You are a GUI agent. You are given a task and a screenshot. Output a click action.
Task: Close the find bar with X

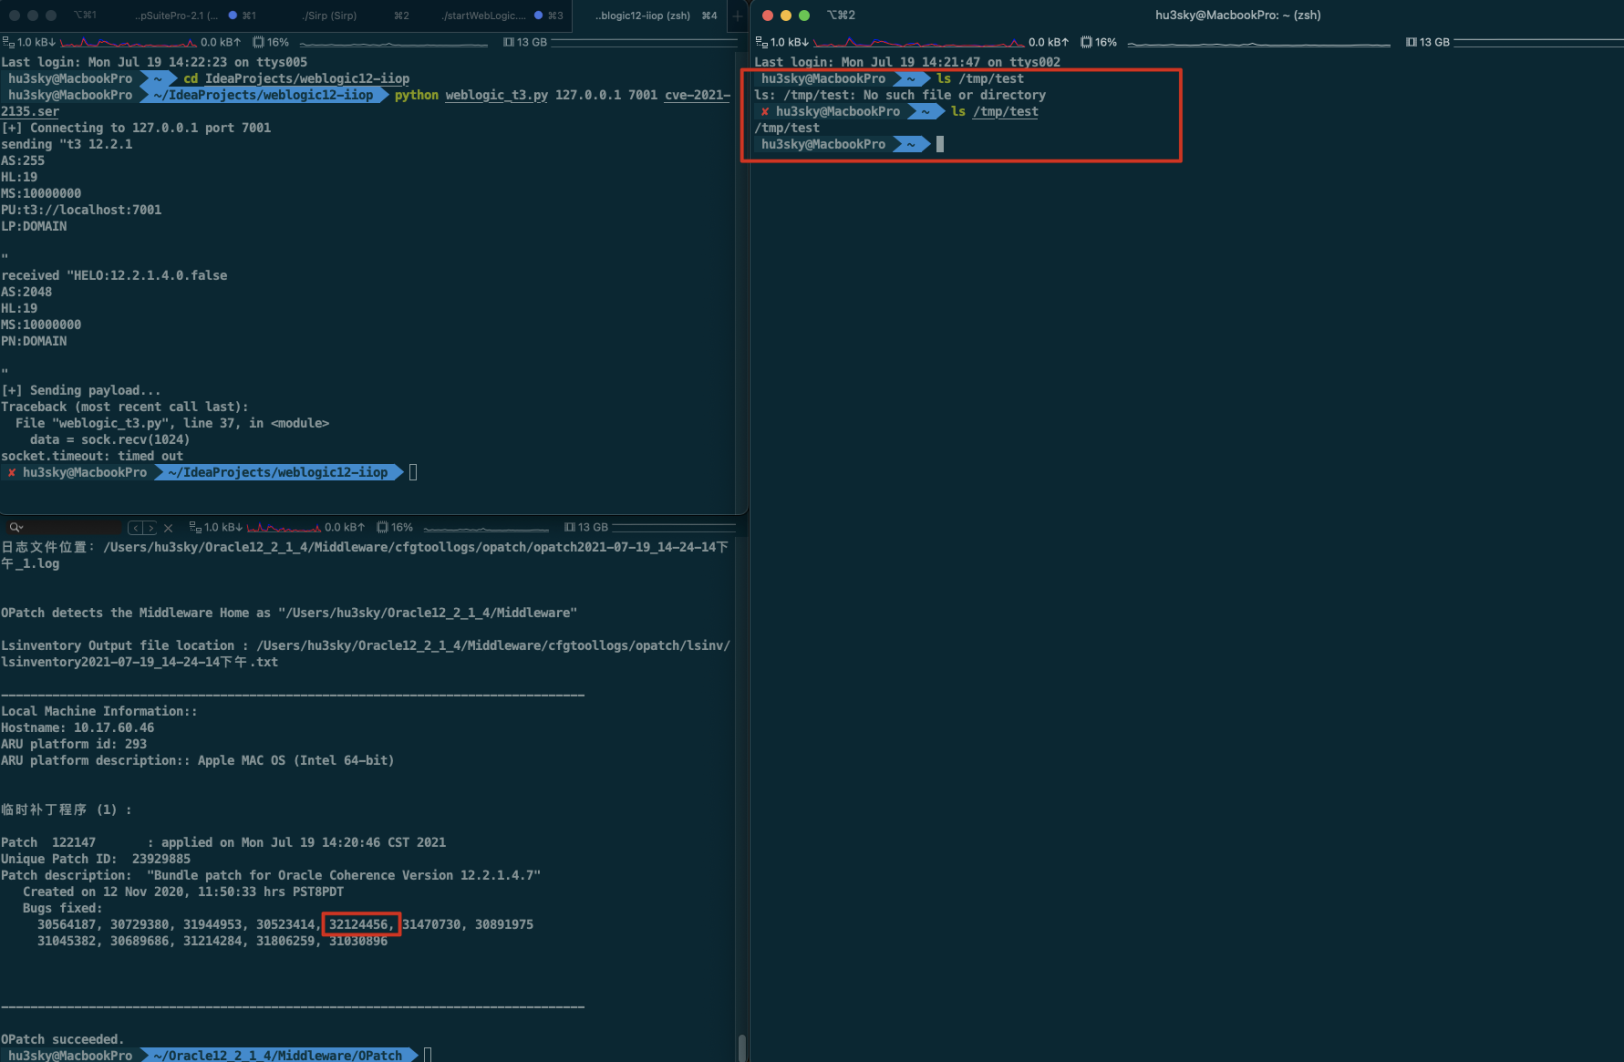coord(168,527)
